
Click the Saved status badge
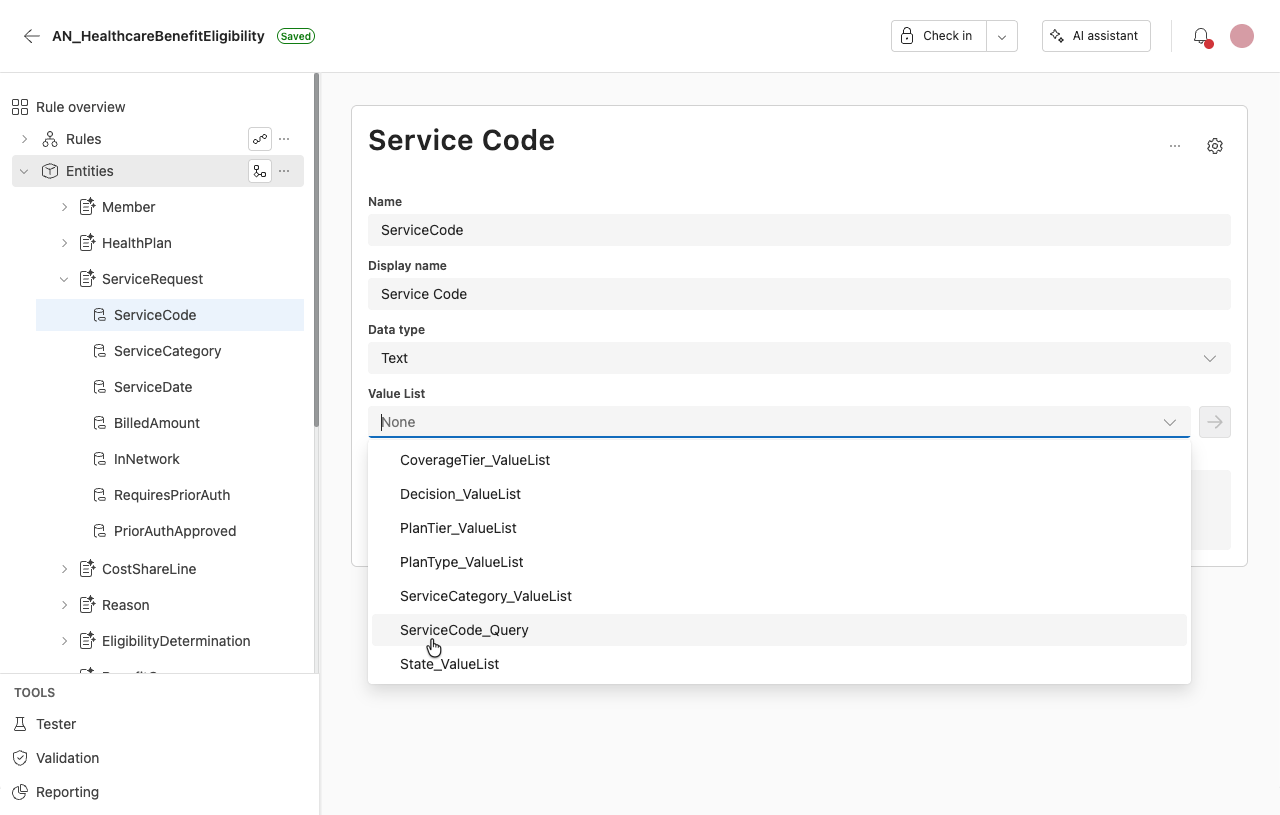(x=296, y=36)
